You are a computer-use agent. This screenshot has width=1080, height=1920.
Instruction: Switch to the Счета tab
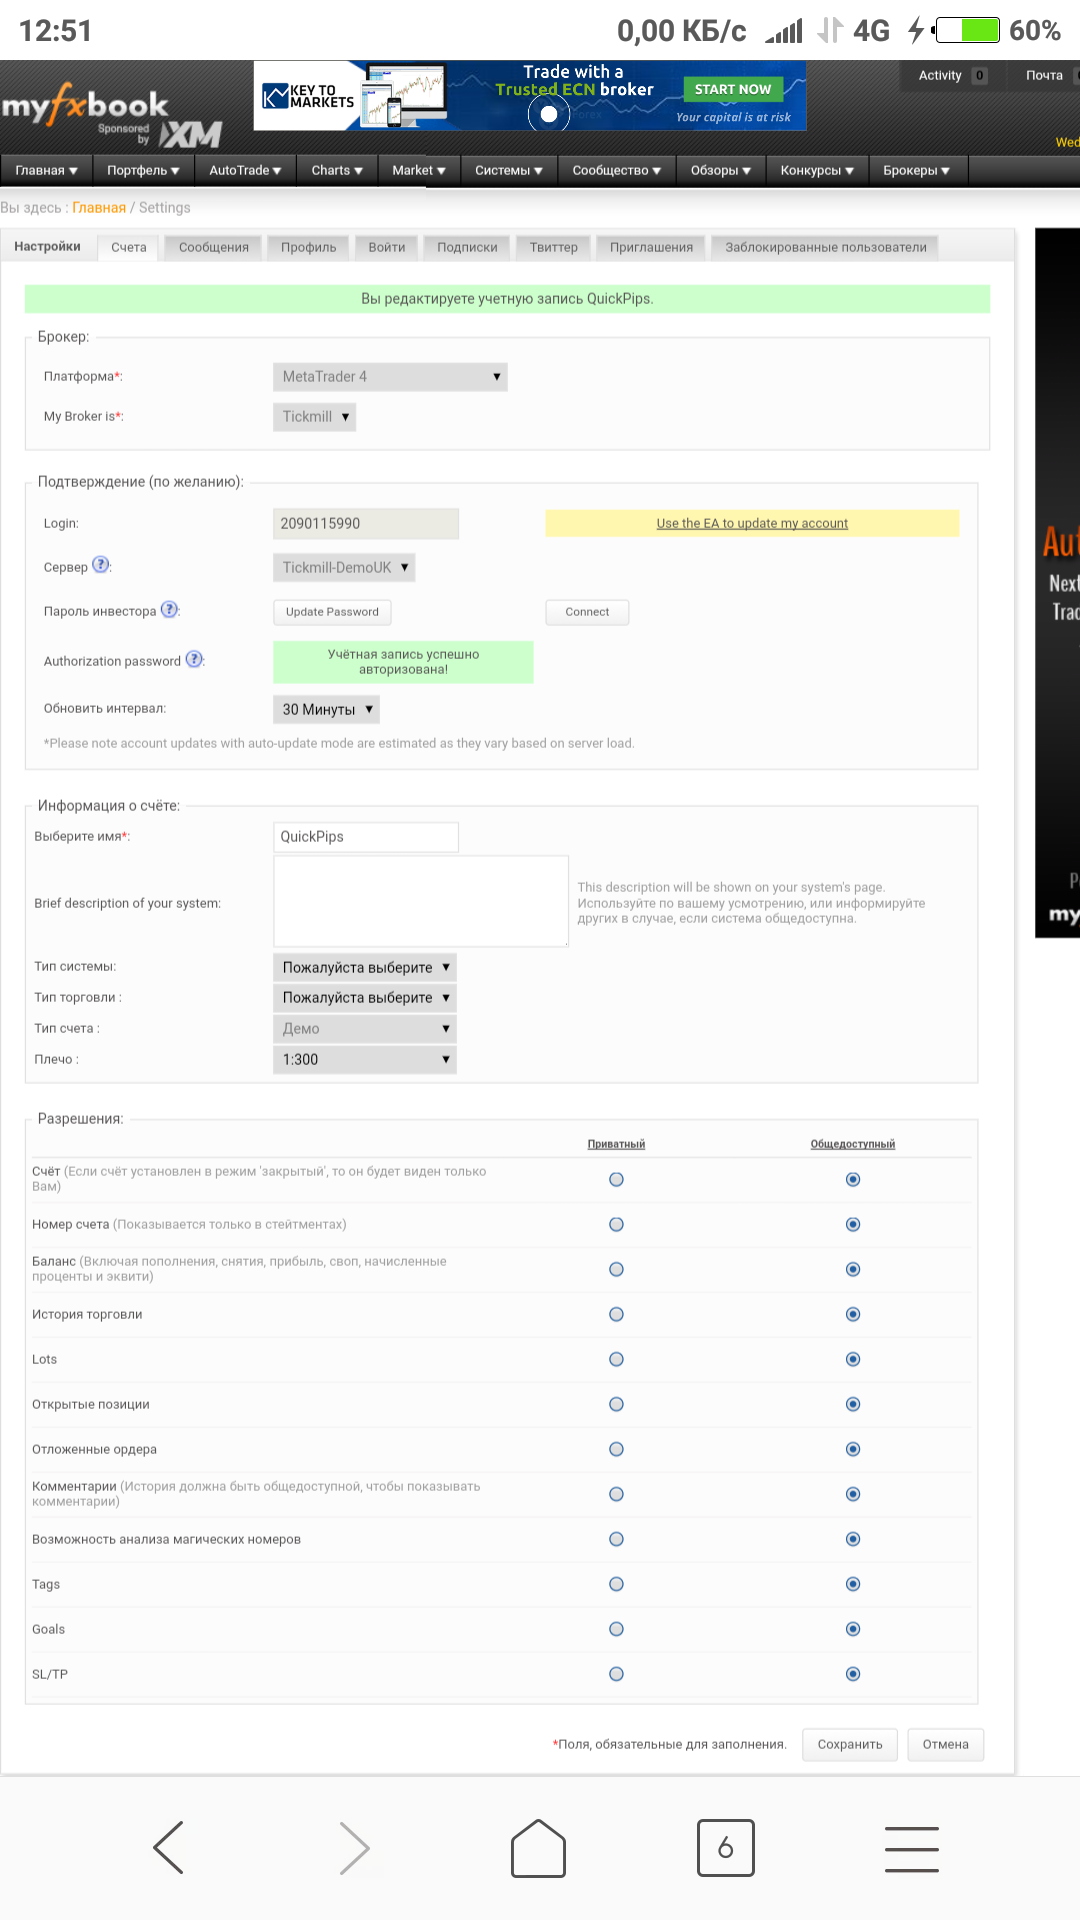click(x=129, y=247)
